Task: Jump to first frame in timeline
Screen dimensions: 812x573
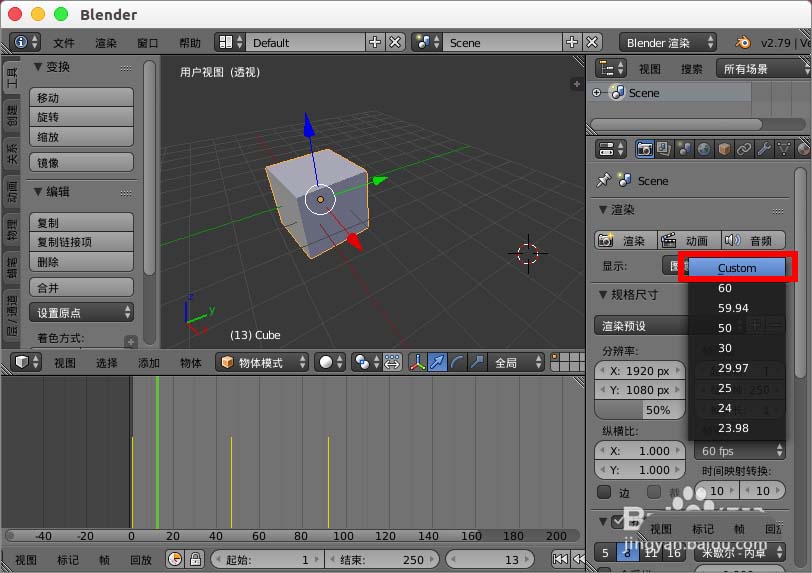Action: (560, 559)
